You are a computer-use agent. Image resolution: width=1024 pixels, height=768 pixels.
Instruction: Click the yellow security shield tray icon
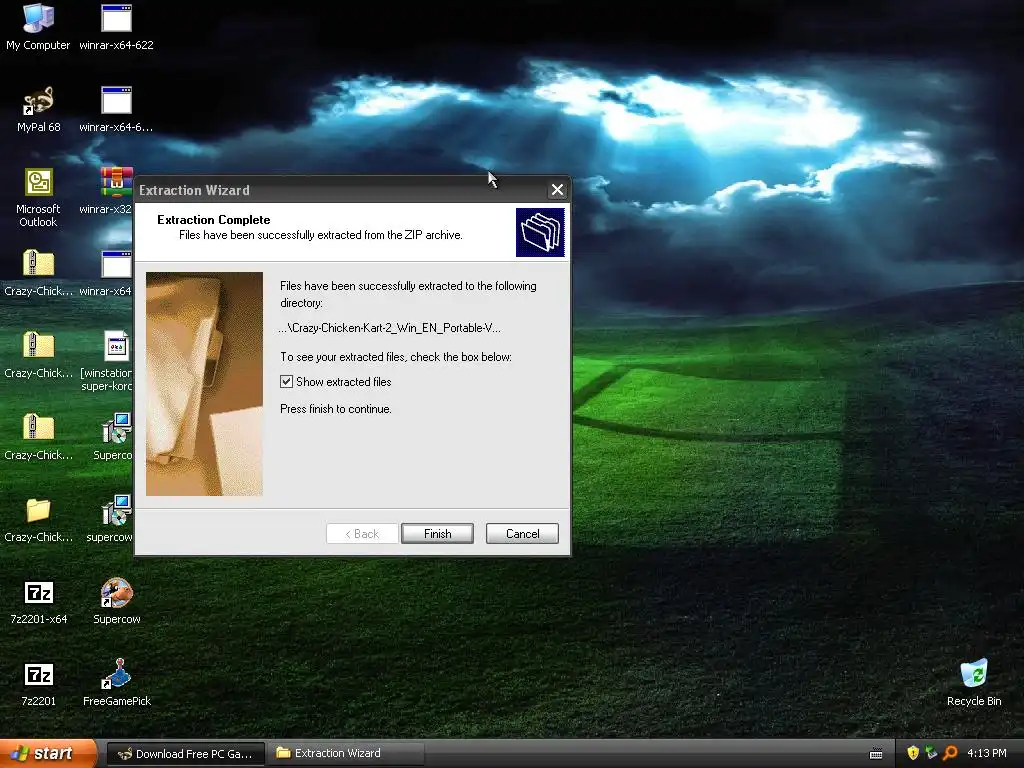913,753
